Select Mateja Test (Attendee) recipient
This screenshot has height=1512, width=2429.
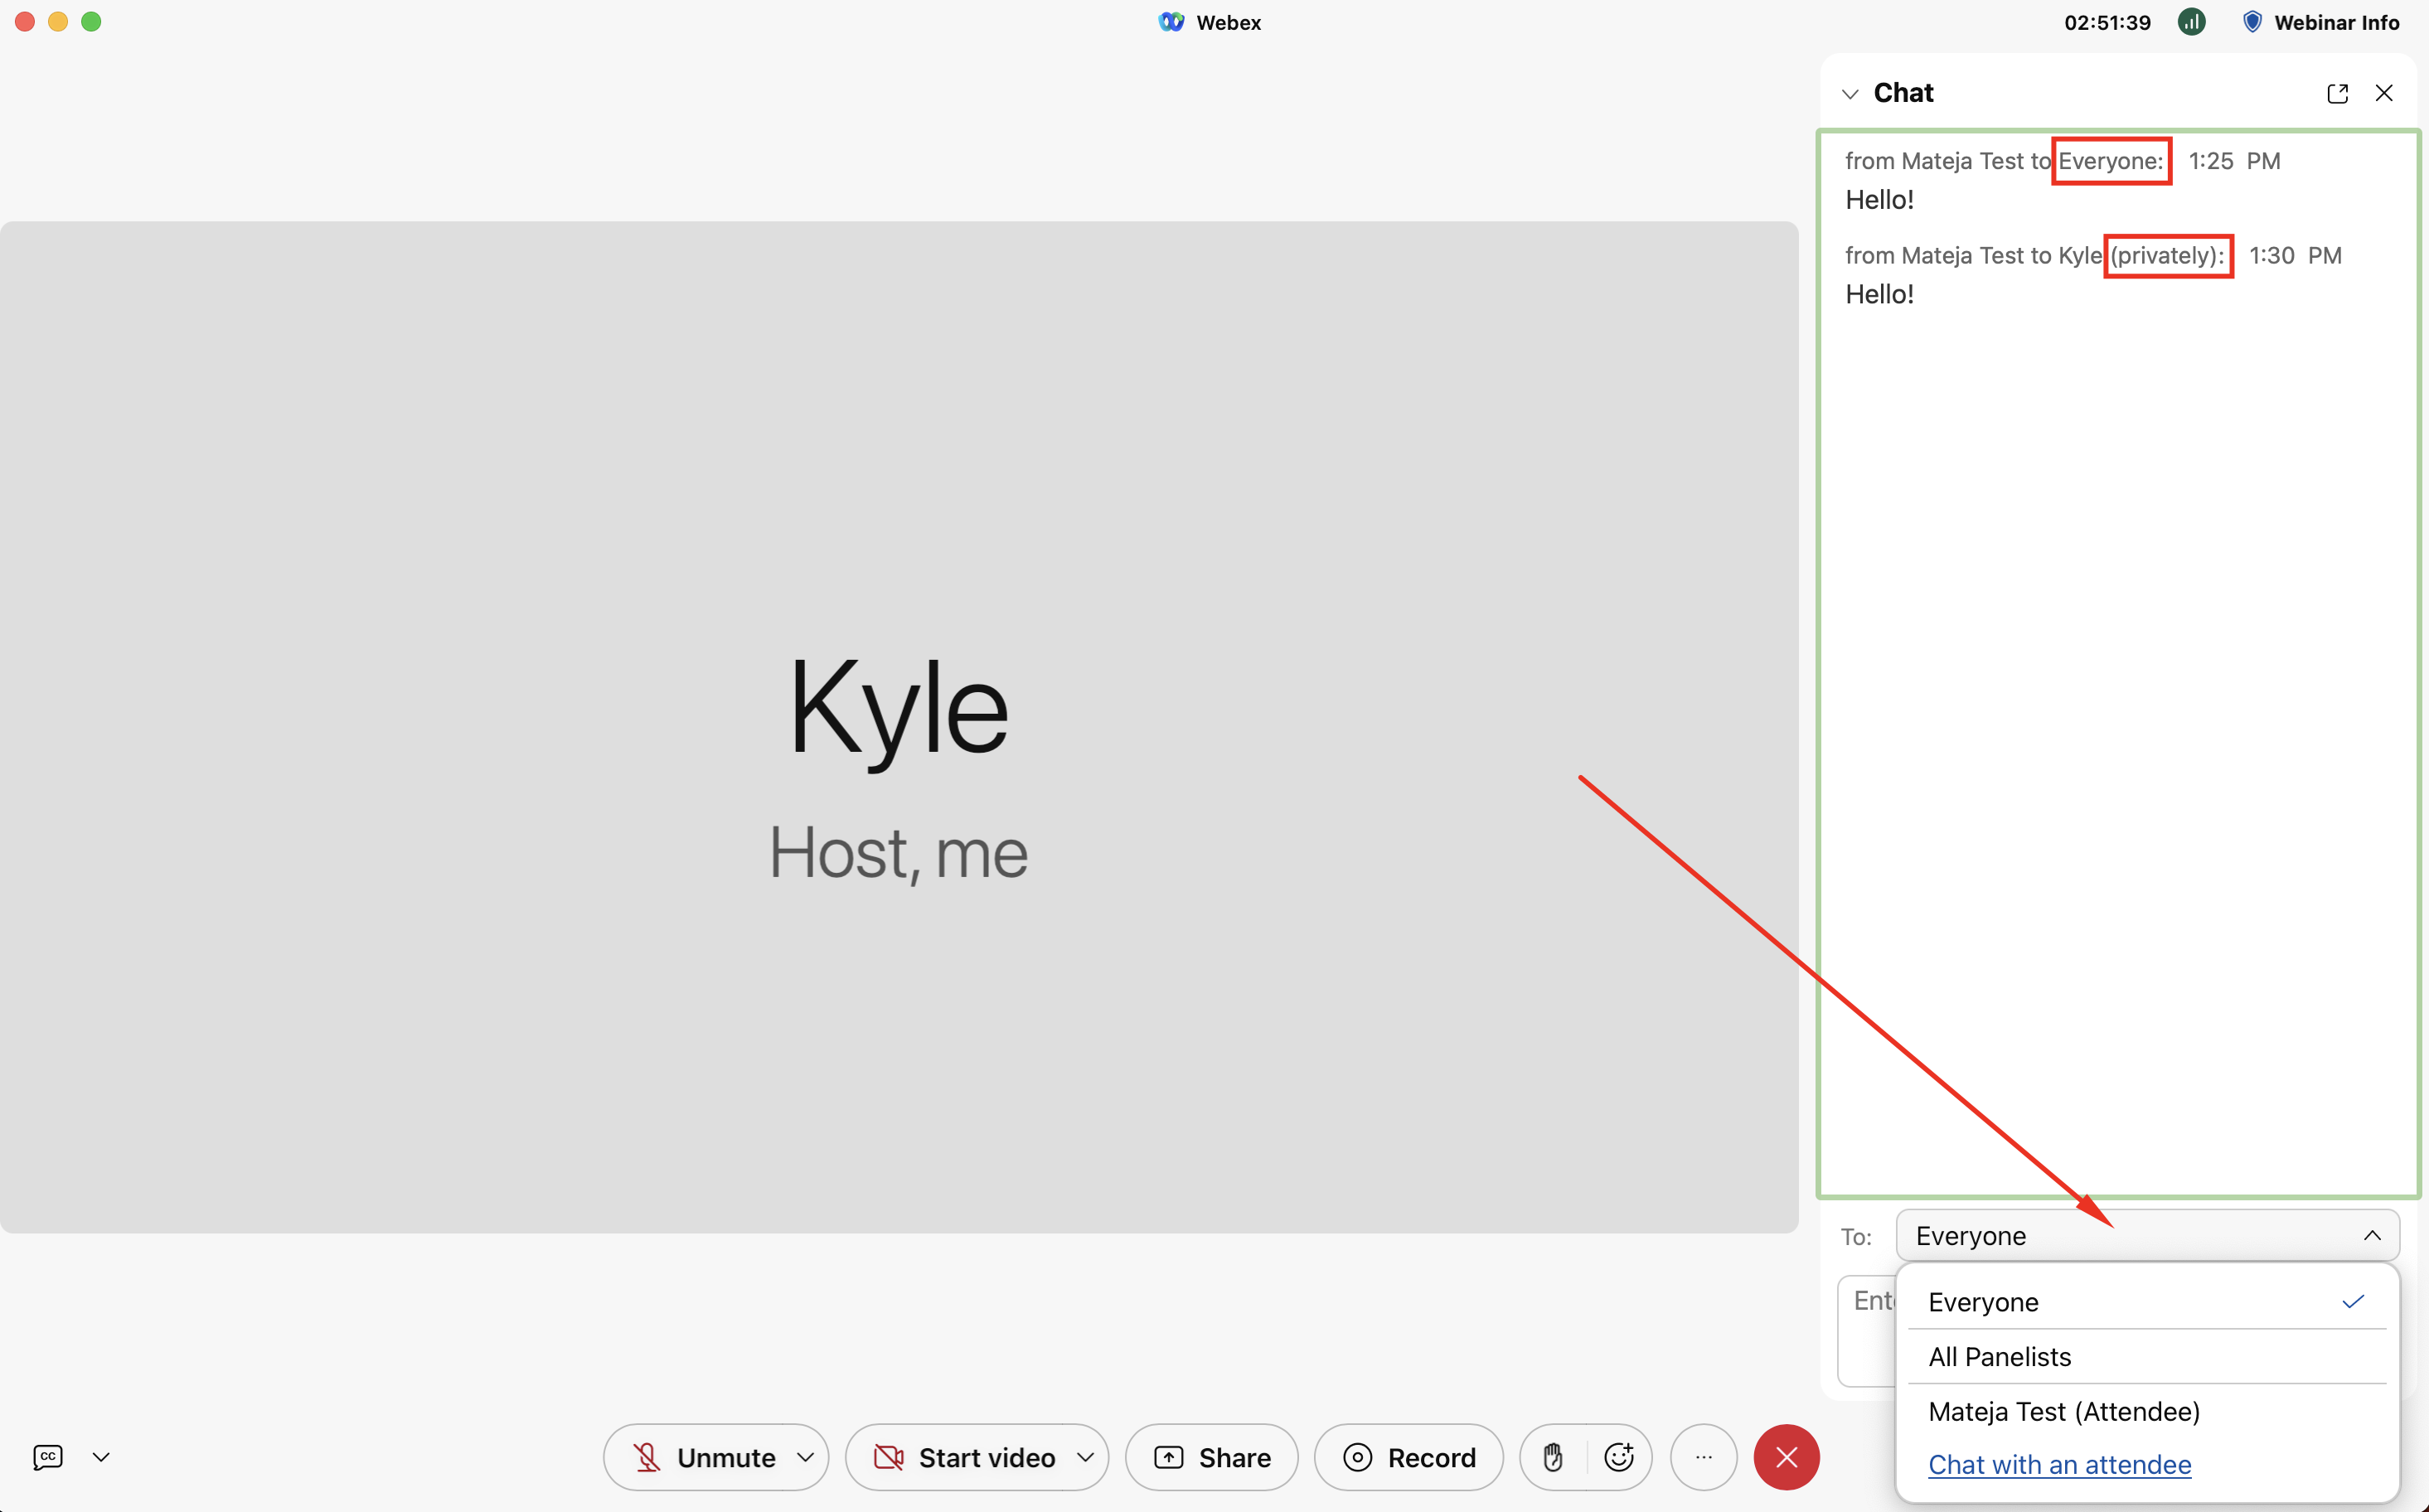(2064, 1411)
